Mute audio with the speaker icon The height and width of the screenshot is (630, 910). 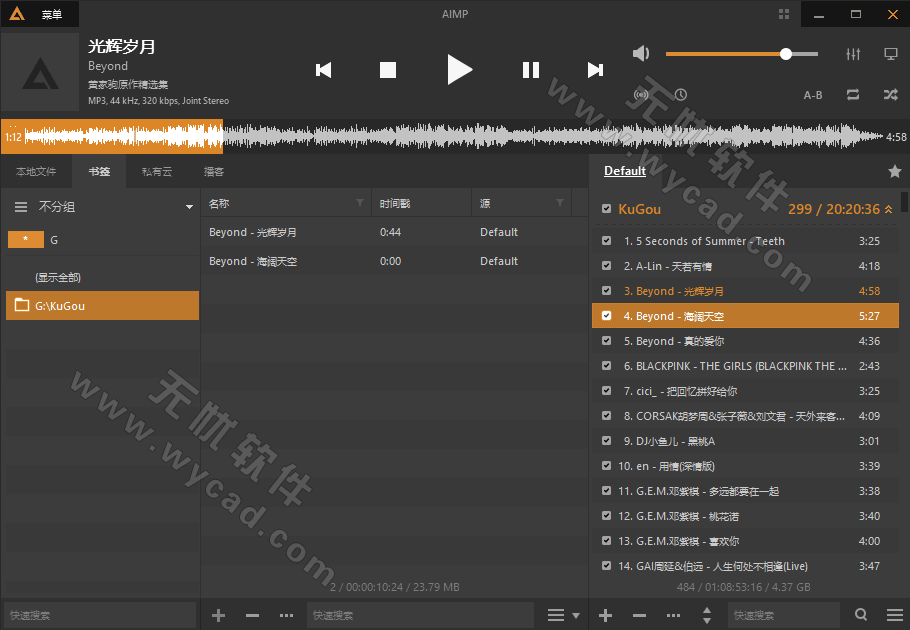[641, 54]
